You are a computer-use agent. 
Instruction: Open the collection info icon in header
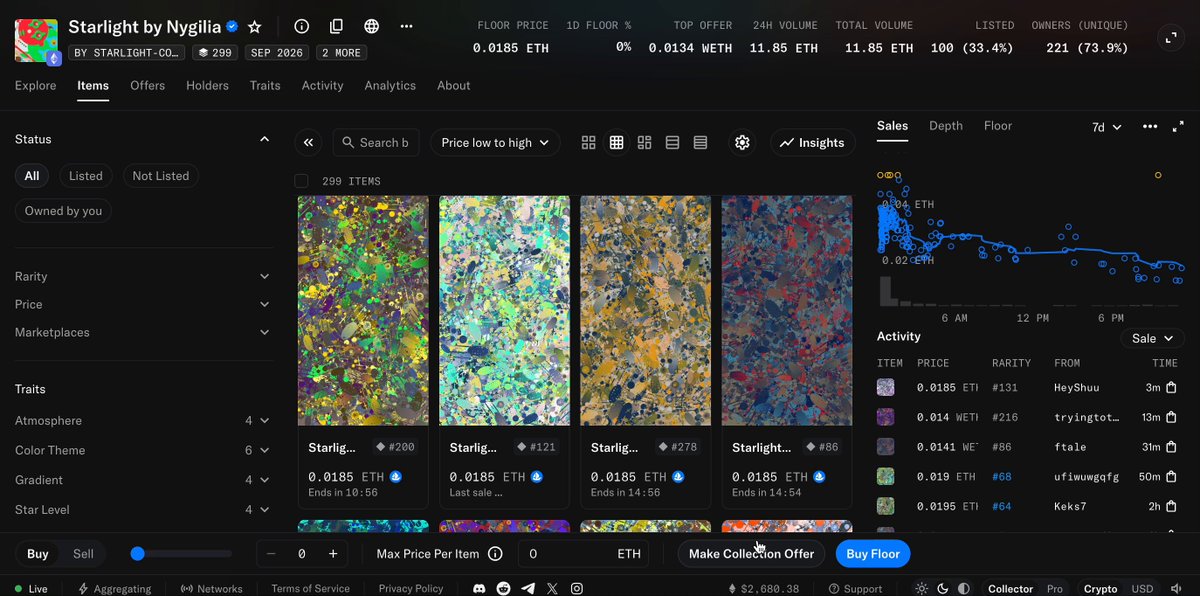pos(301,26)
